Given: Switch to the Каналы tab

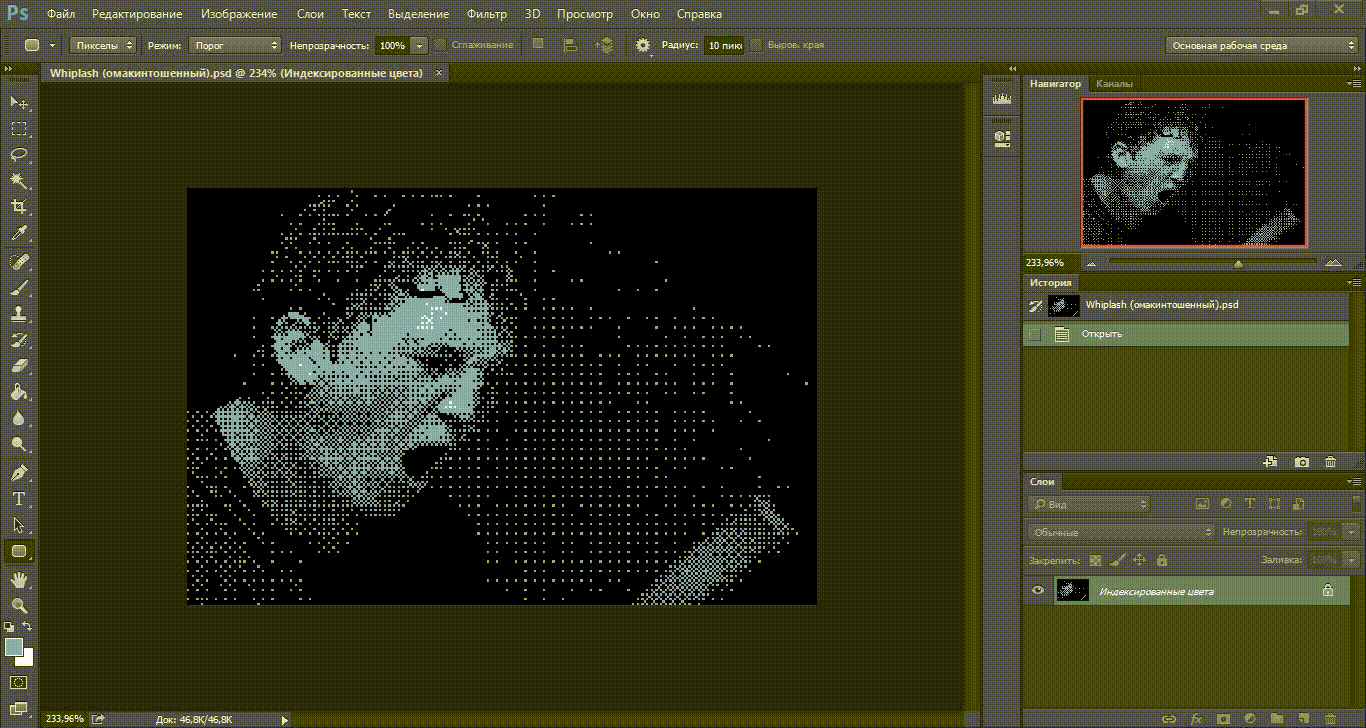Looking at the screenshot, I should tap(1114, 84).
